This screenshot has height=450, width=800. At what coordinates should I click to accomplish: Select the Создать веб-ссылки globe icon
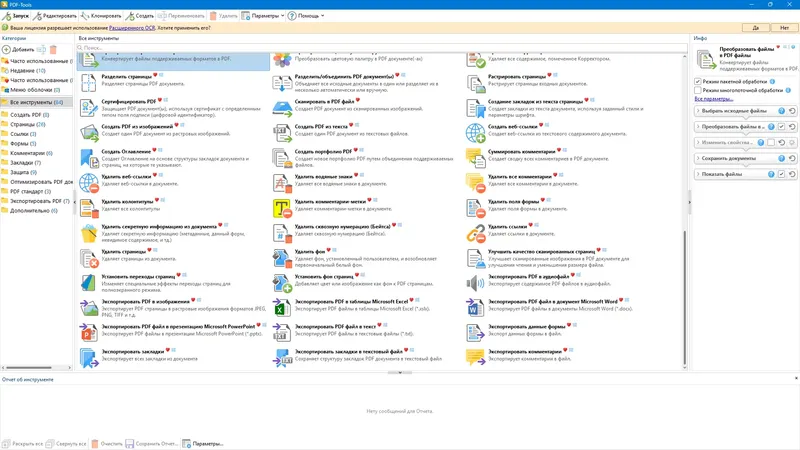(475, 133)
